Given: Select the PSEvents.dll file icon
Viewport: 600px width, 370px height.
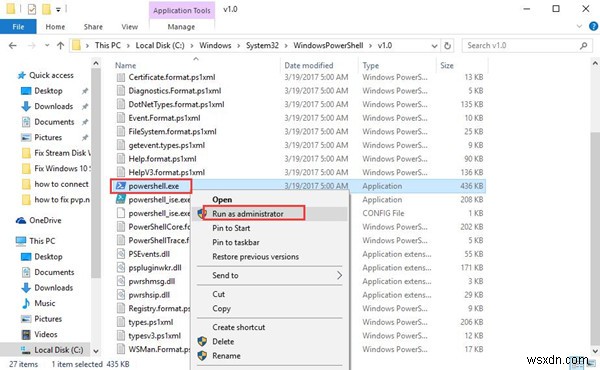Looking at the screenshot, I should pos(121,254).
